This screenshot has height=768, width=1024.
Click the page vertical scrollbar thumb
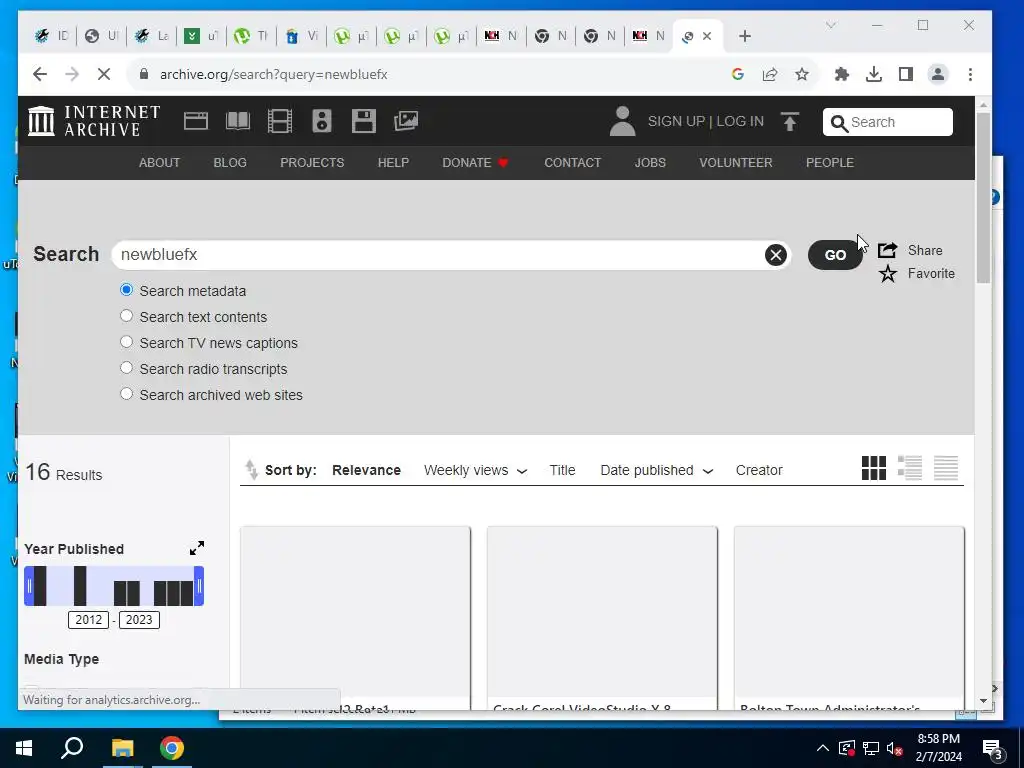point(984,196)
